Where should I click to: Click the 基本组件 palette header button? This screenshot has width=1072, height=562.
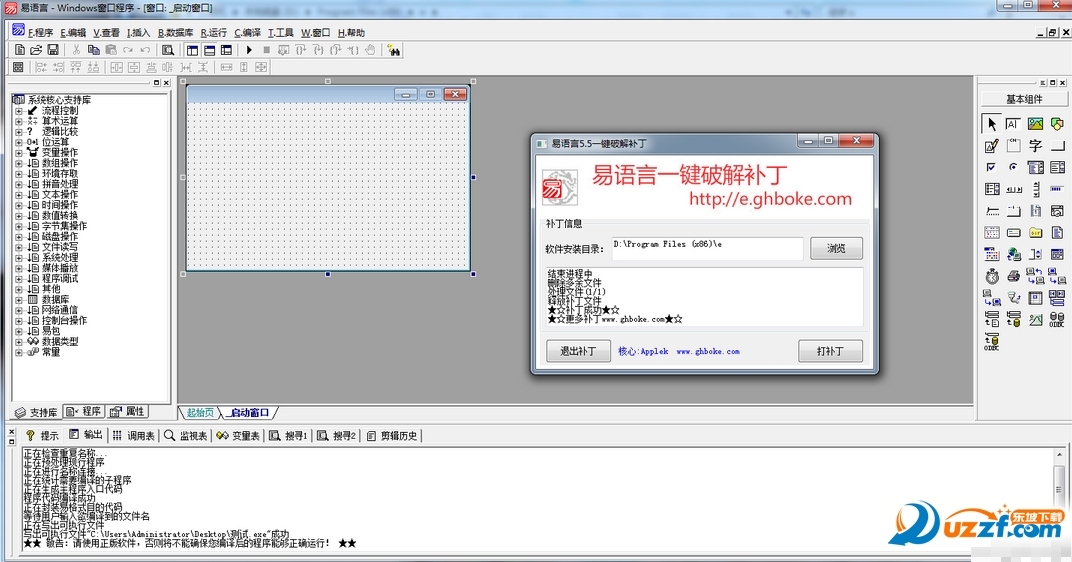pos(1024,99)
